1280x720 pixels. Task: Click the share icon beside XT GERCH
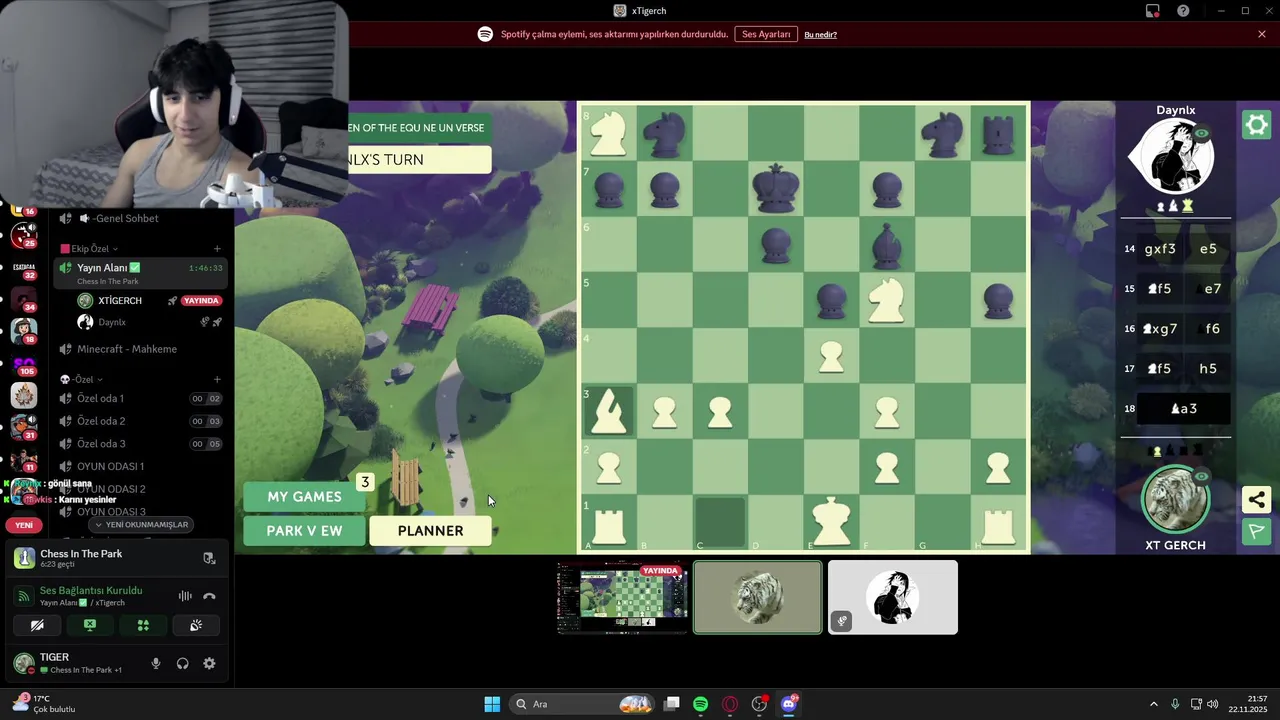click(x=1256, y=500)
